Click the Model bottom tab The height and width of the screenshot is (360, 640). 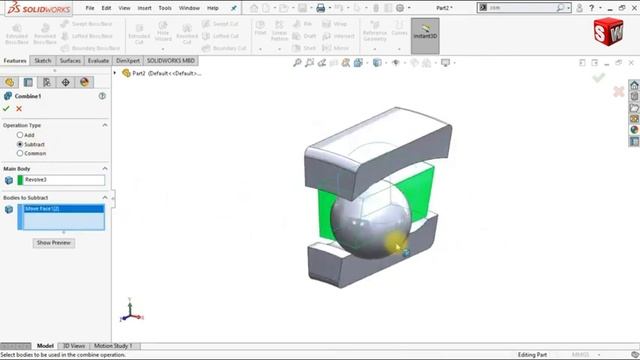click(x=45, y=346)
